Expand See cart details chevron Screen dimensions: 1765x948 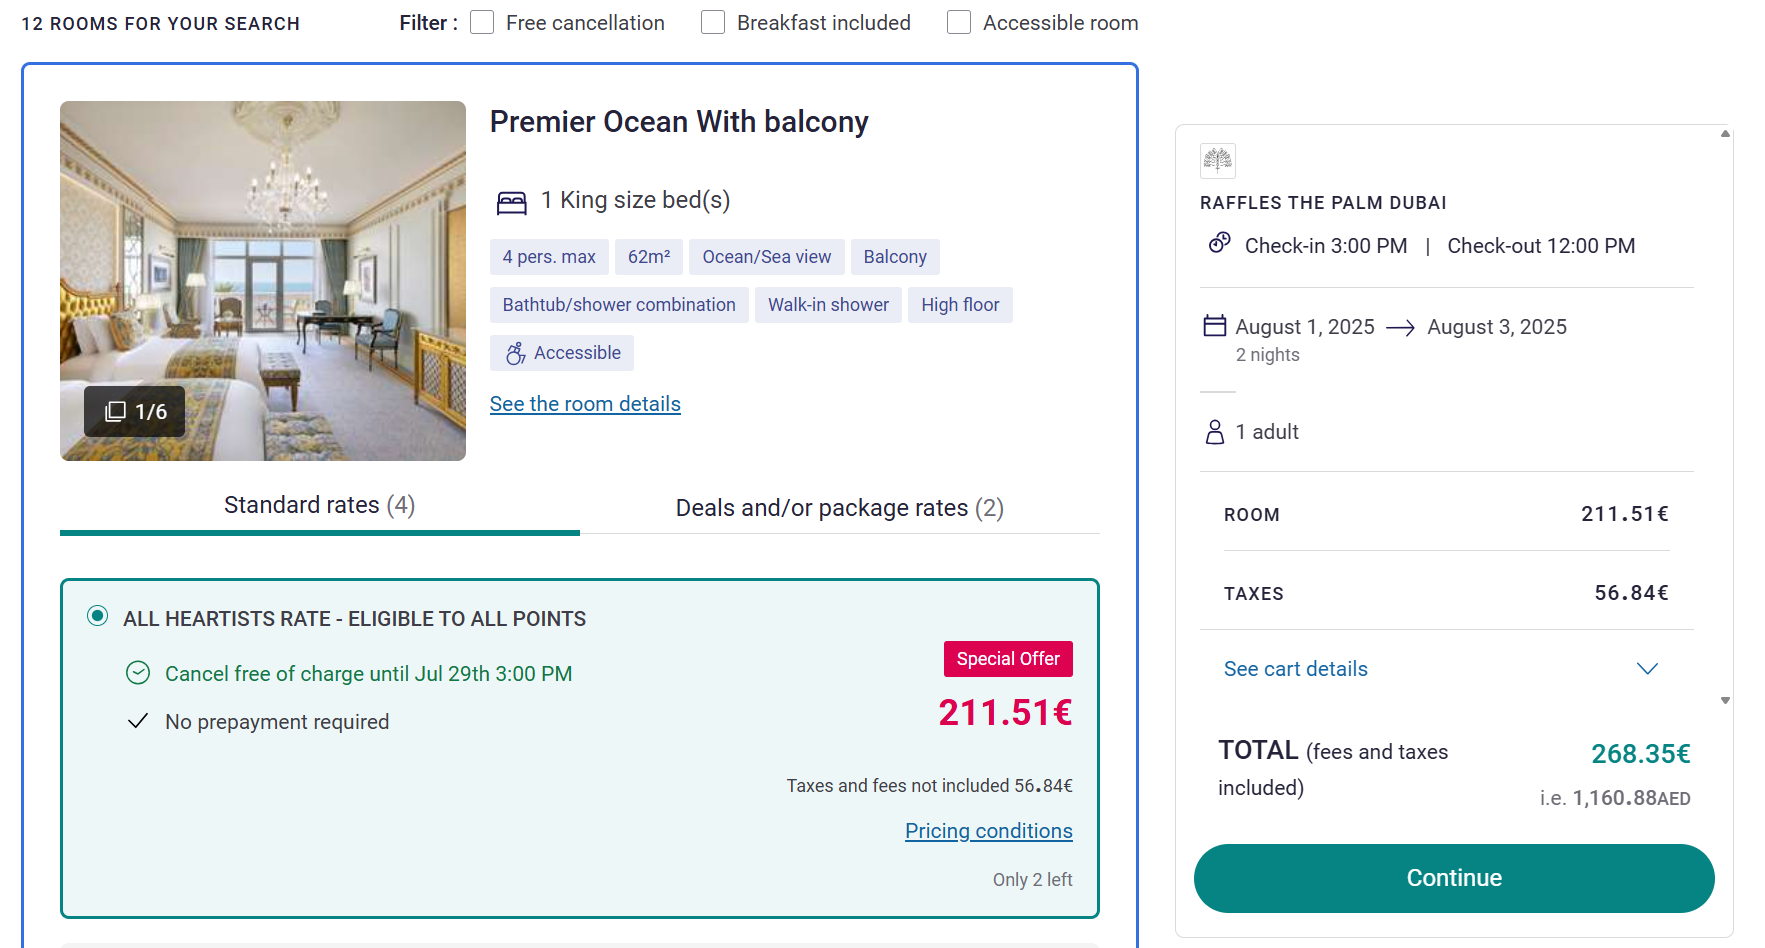[x=1647, y=668]
